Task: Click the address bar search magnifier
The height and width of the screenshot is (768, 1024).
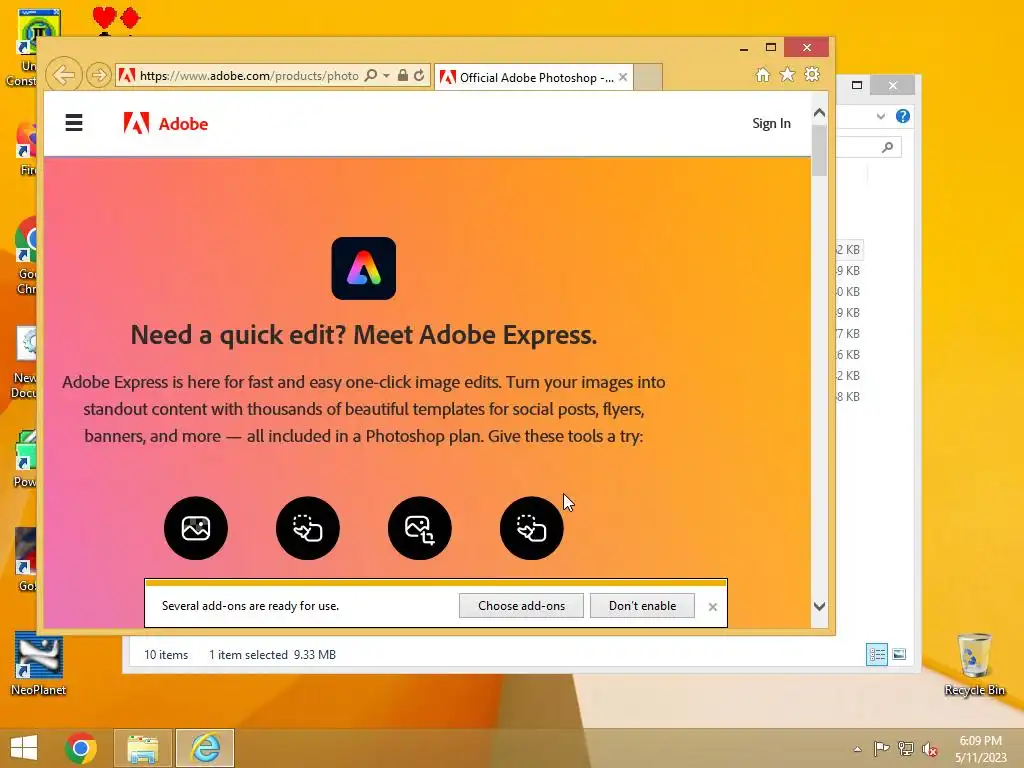Action: point(371,76)
